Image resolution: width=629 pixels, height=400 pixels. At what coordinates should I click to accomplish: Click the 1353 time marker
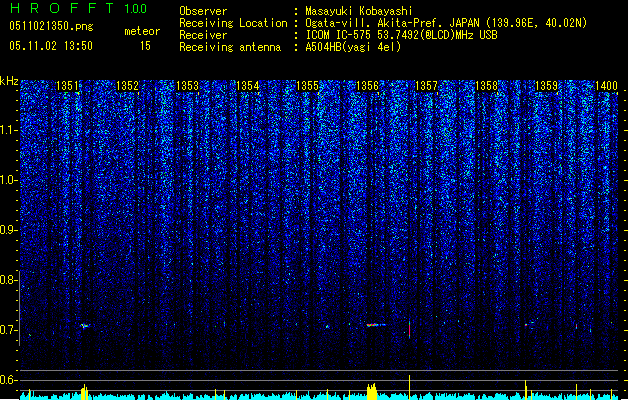[187, 86]
